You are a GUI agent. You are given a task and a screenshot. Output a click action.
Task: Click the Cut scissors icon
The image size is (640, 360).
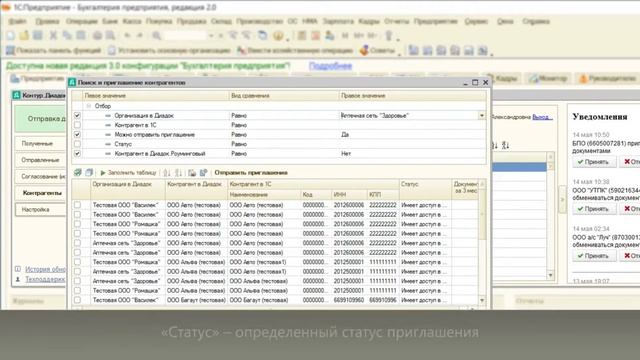[53, 36]
